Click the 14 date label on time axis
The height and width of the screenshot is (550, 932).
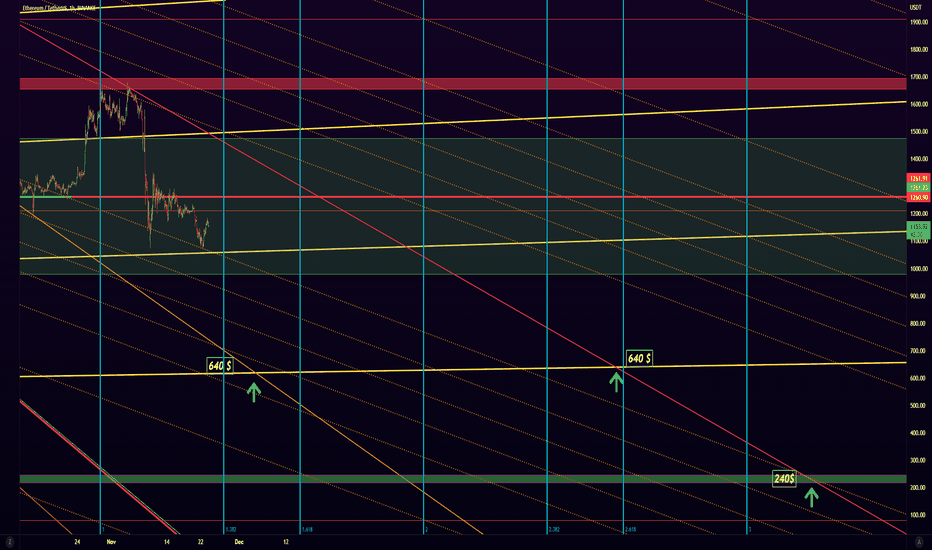[167, 542]
